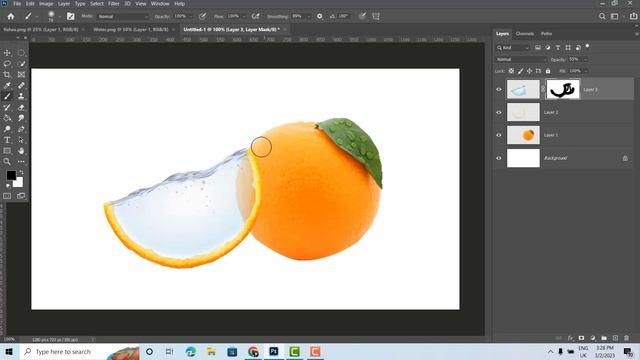The height and width of the screenshot is (360, 640).
Task: Select the Clone Stamp tool
Action: [21, 96]
